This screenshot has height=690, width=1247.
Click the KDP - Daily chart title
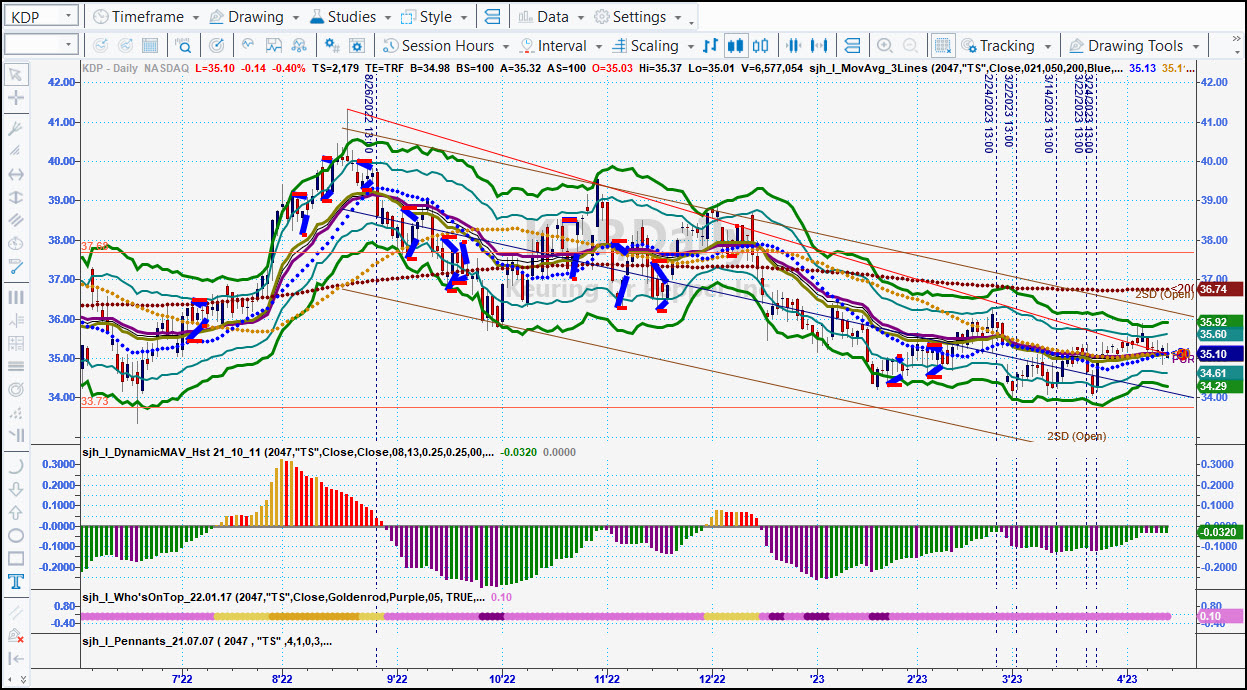(x=111, y=68)
